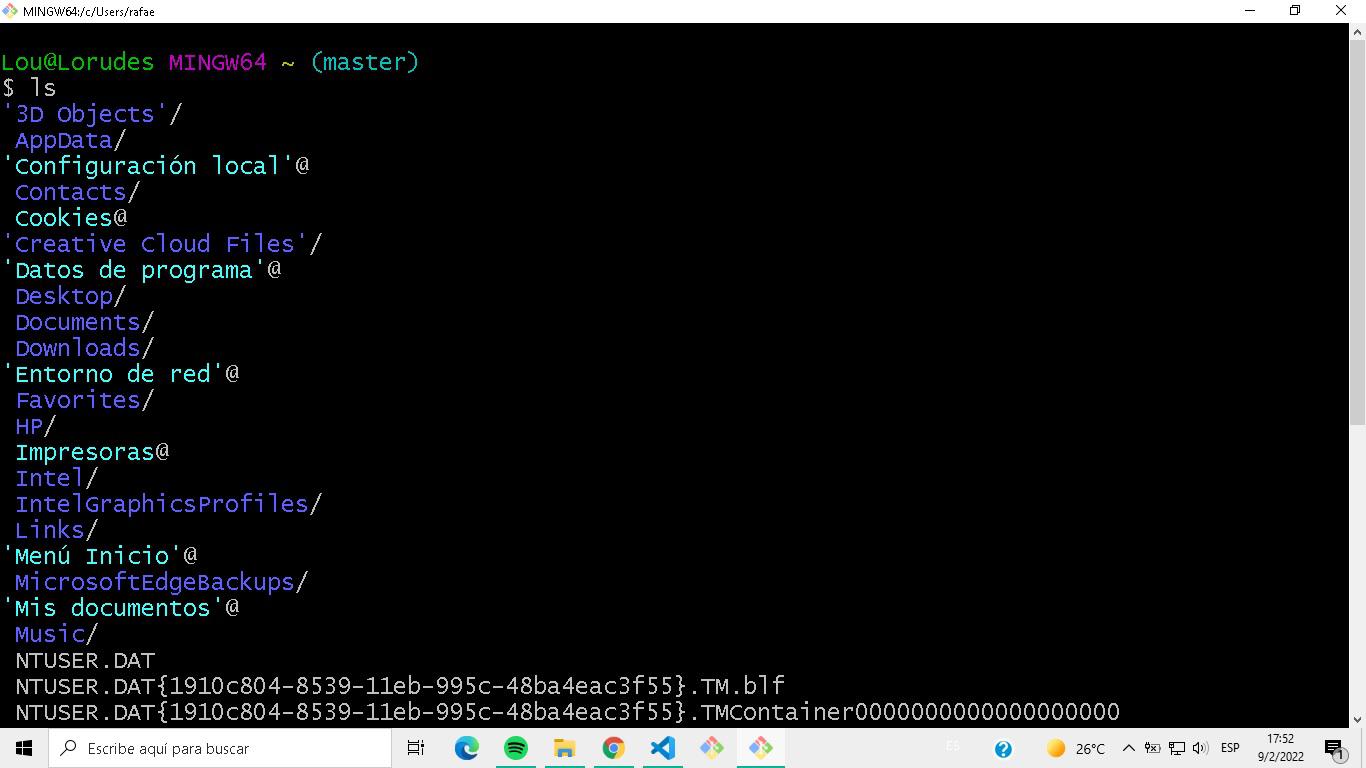1366x768 pixels.
Task: Open the network status tray icon
Action: (x=1176, y=748)
